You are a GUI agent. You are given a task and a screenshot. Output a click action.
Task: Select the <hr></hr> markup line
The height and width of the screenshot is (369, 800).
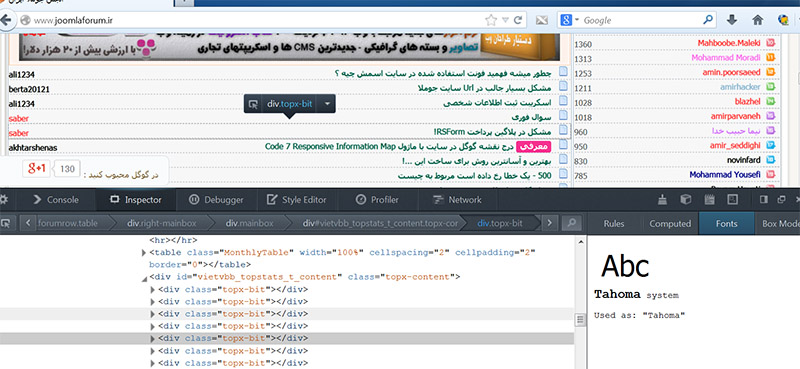pyautogui.click(x=173, y=240)
